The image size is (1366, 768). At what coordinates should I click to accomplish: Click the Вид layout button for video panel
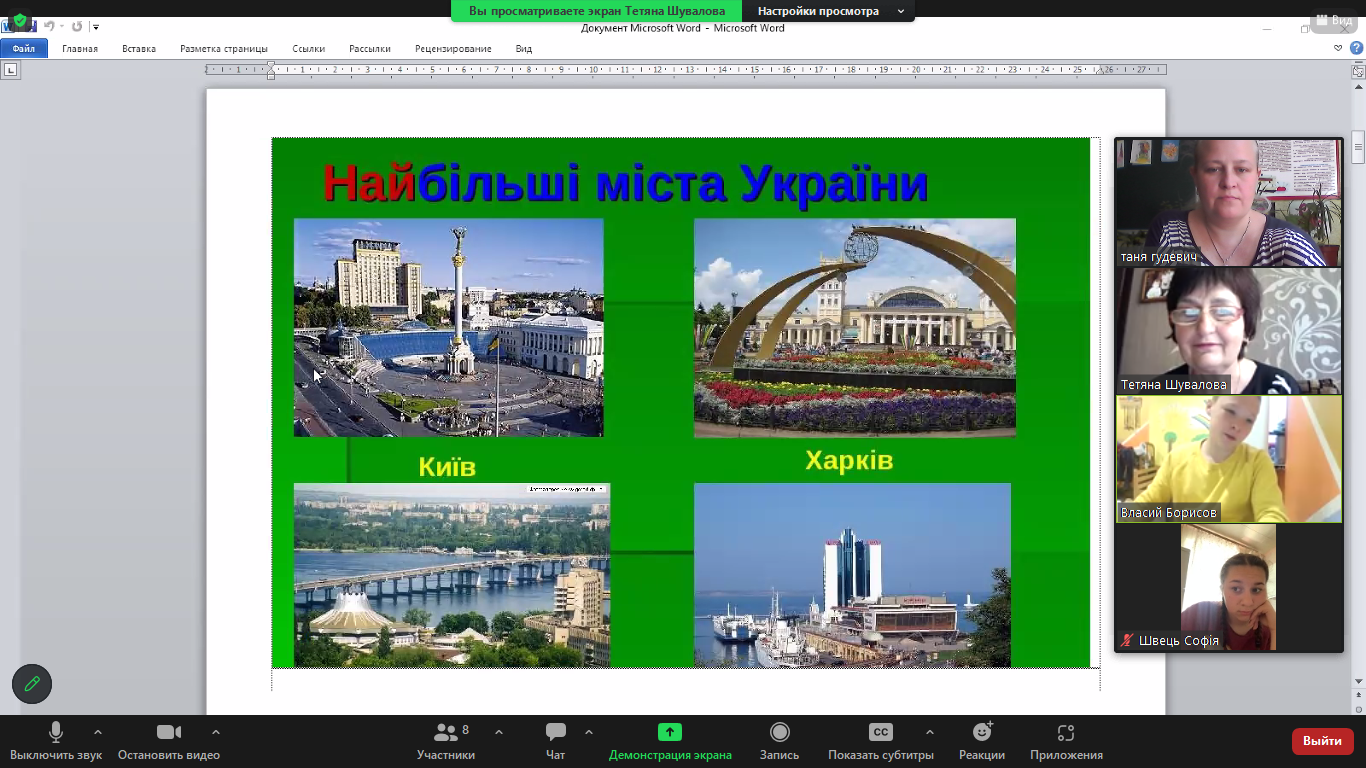click(x=1333, y=20)
